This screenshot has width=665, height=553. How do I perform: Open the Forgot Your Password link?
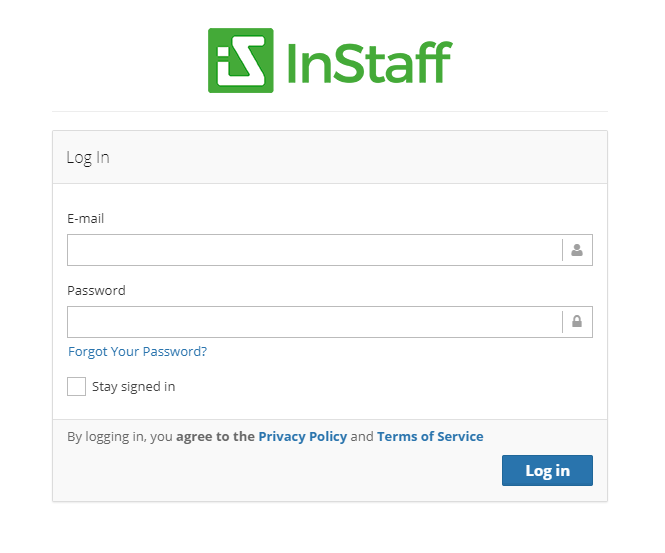[137, 352]
